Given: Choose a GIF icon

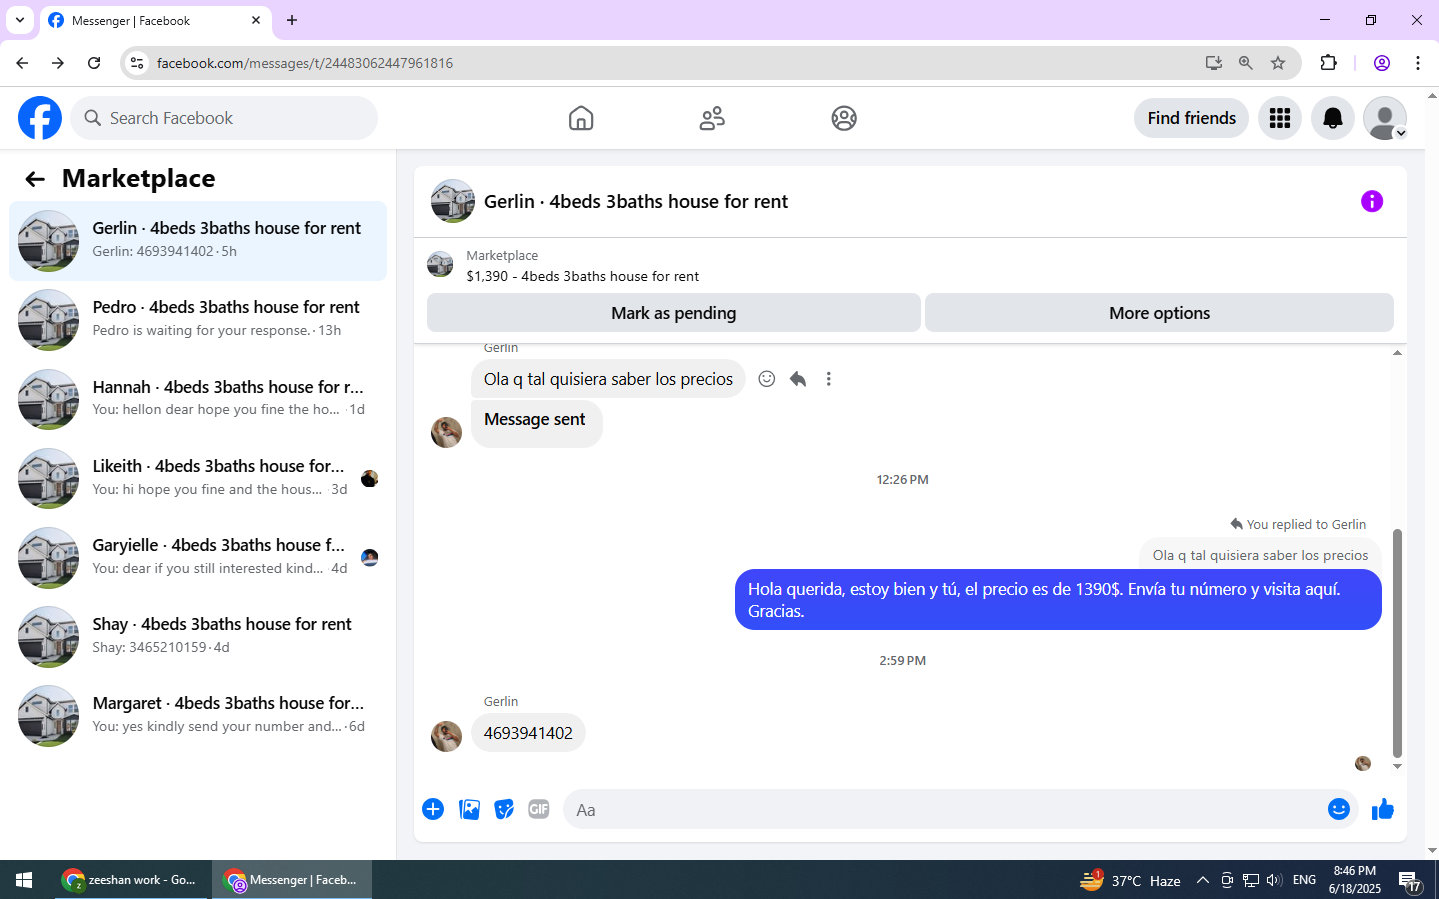Looking at the screenshot, I should [x=539, y=809].
